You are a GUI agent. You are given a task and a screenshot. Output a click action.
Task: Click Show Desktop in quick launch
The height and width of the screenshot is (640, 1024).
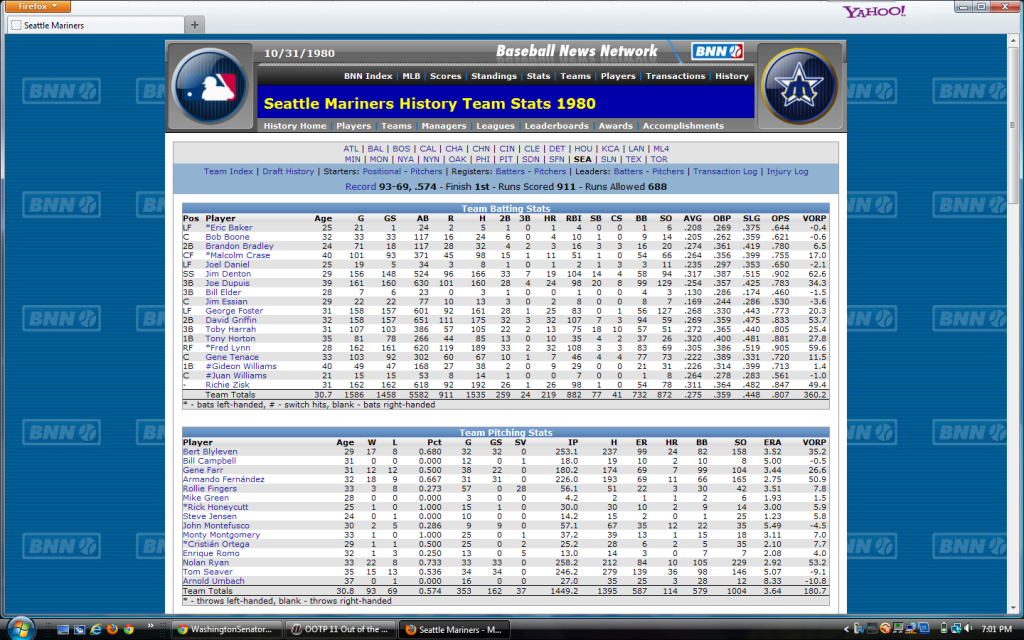[63, 630]
